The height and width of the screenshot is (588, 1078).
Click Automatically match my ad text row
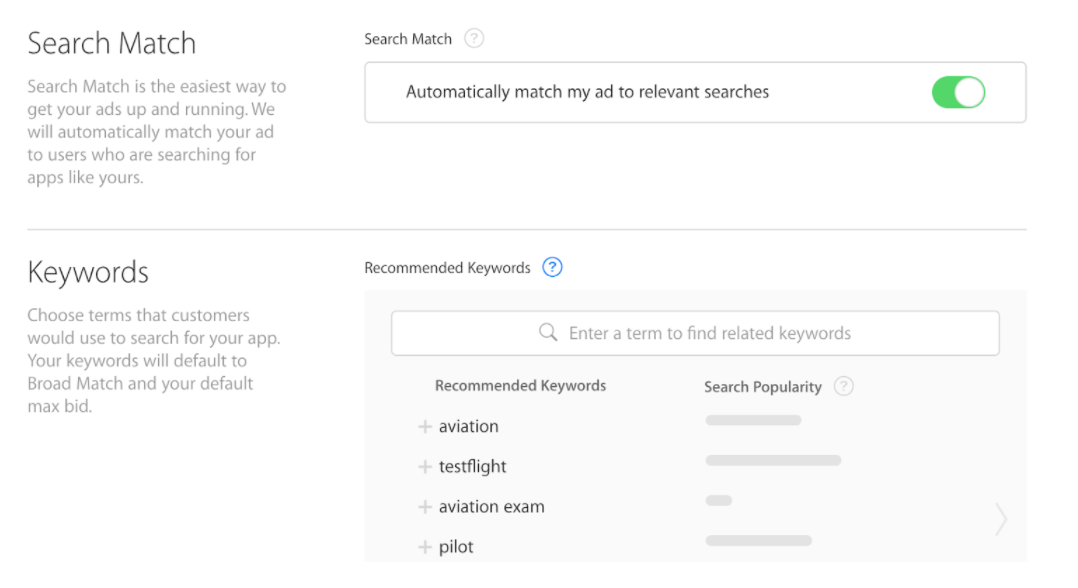click(x=695, y=92)
